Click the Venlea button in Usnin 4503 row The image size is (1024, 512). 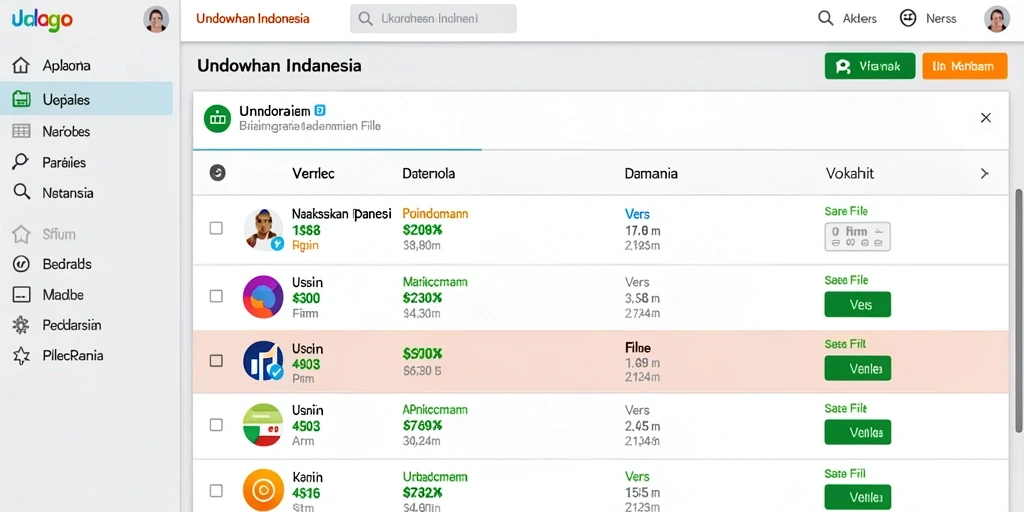857,432
